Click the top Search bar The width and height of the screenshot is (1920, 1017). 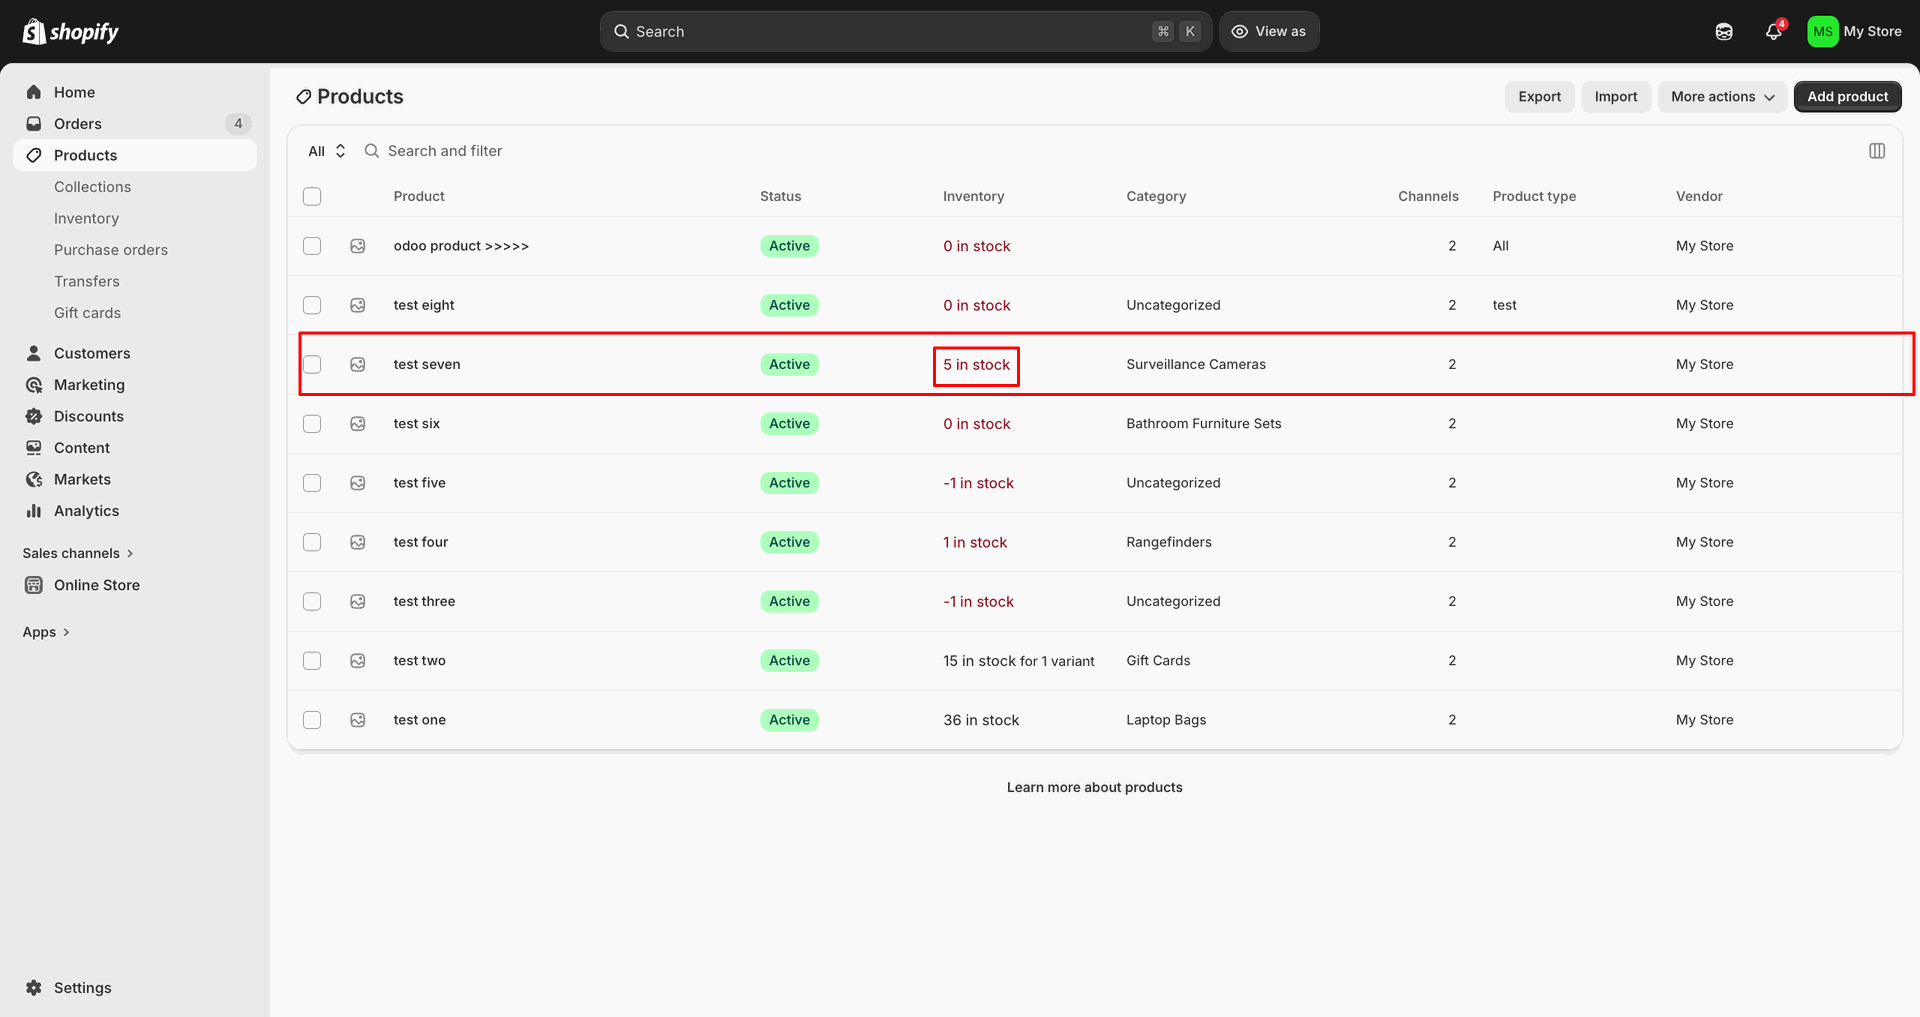906,32
